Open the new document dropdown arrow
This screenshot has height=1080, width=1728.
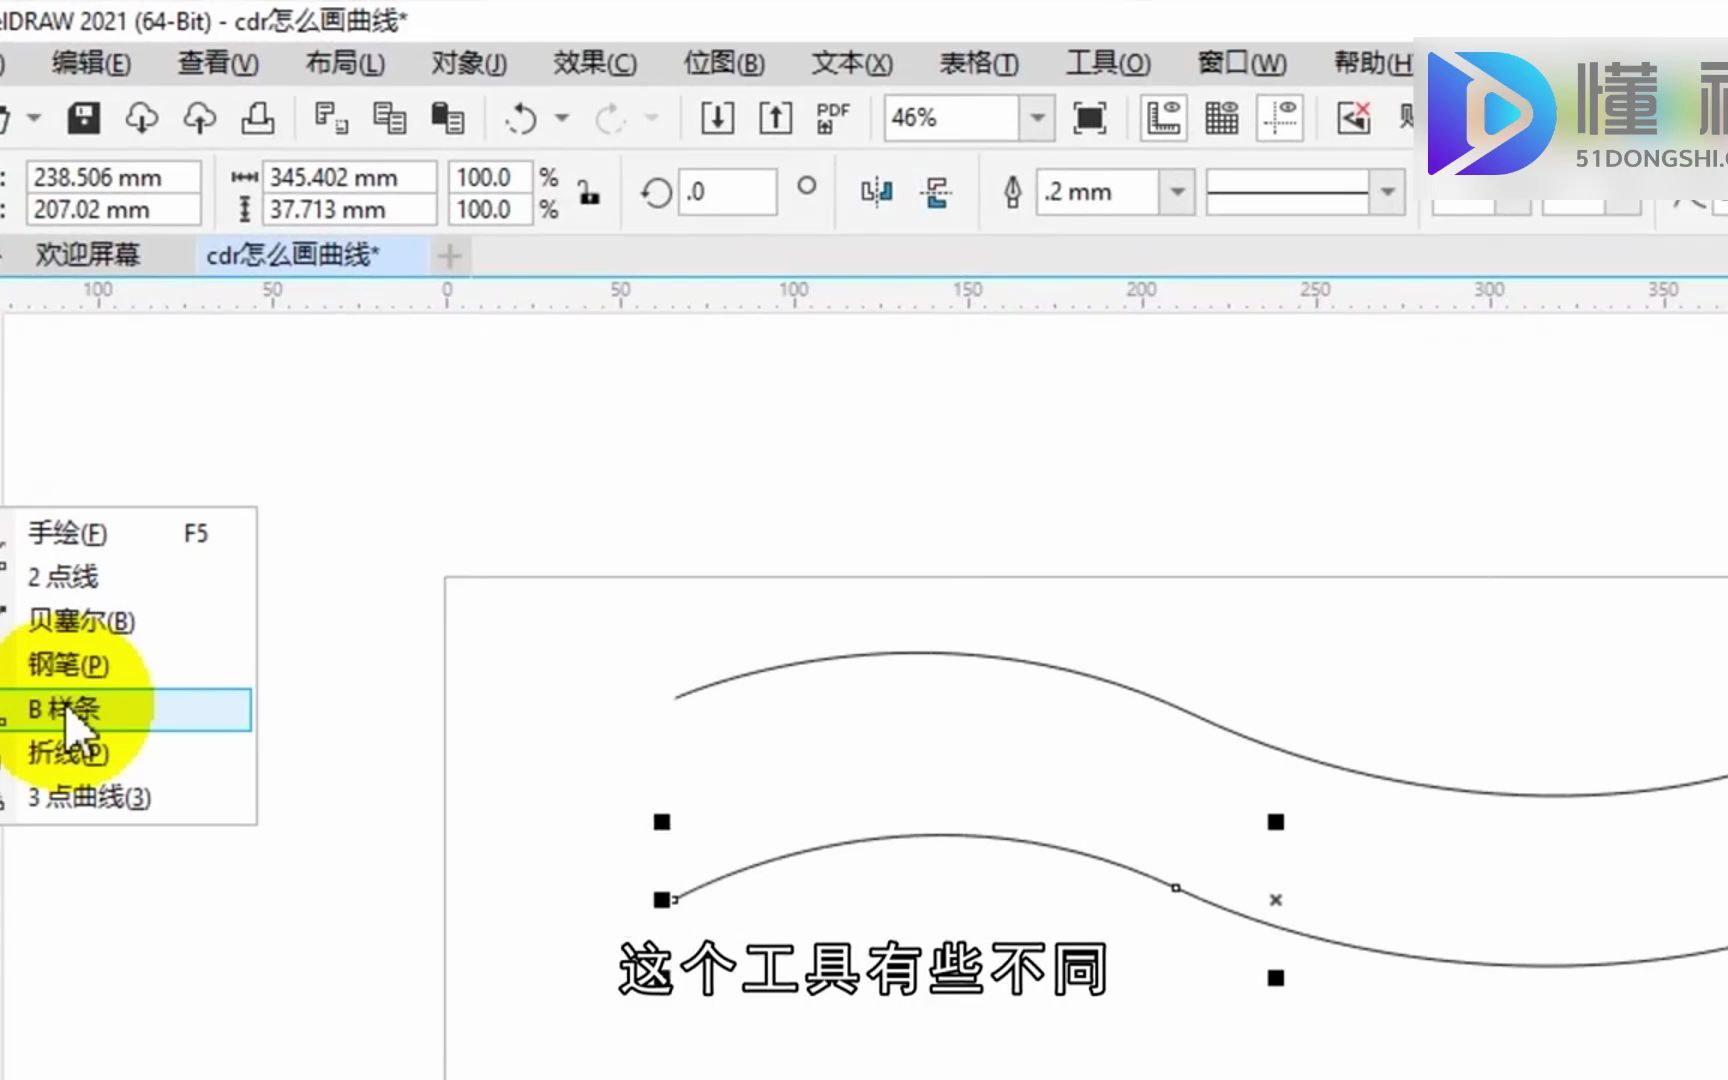(x=34, y=118)
